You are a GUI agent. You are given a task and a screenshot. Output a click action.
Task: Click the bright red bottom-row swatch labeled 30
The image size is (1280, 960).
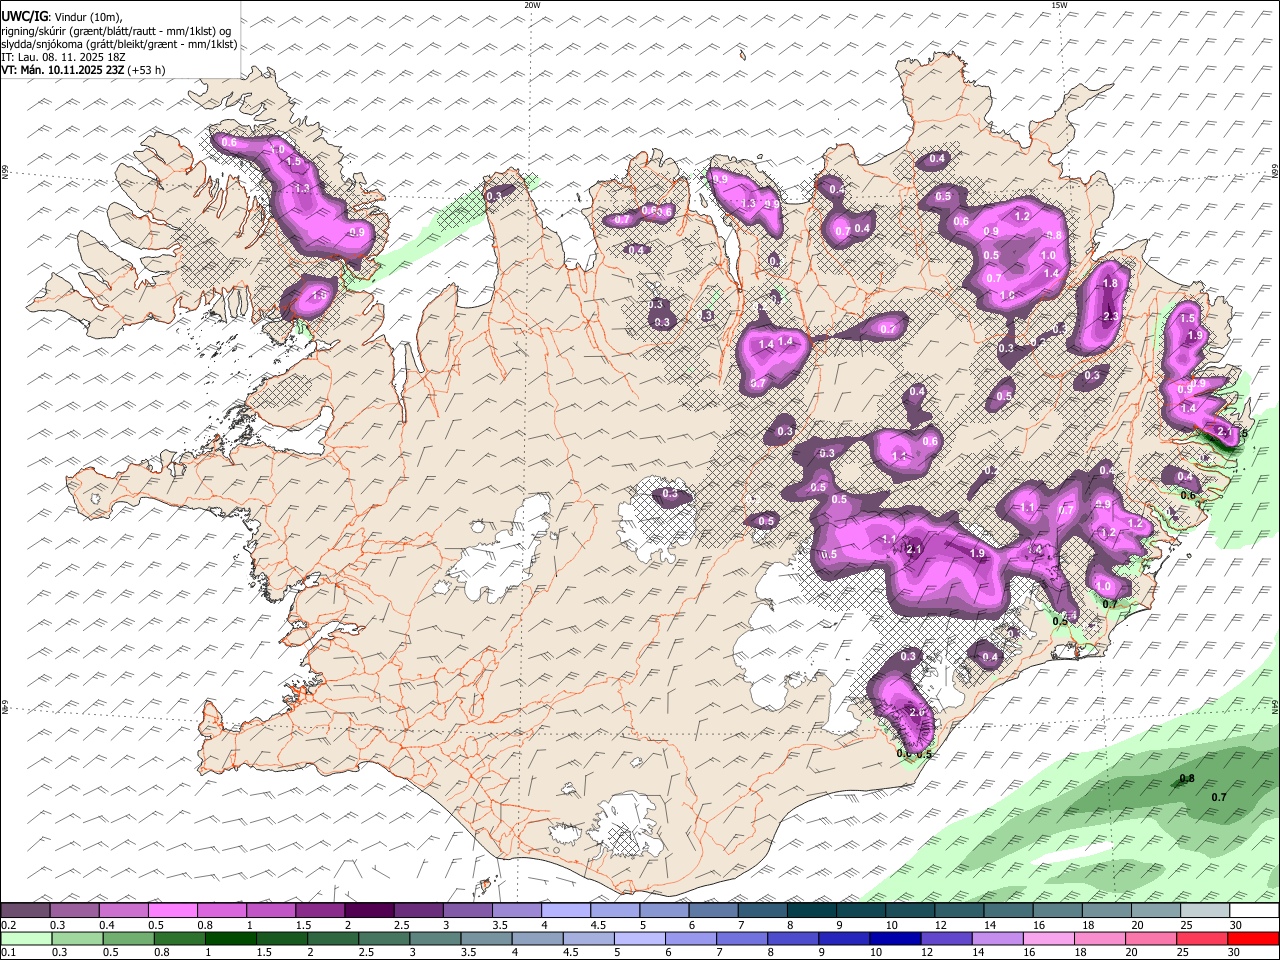point(1253,938)
